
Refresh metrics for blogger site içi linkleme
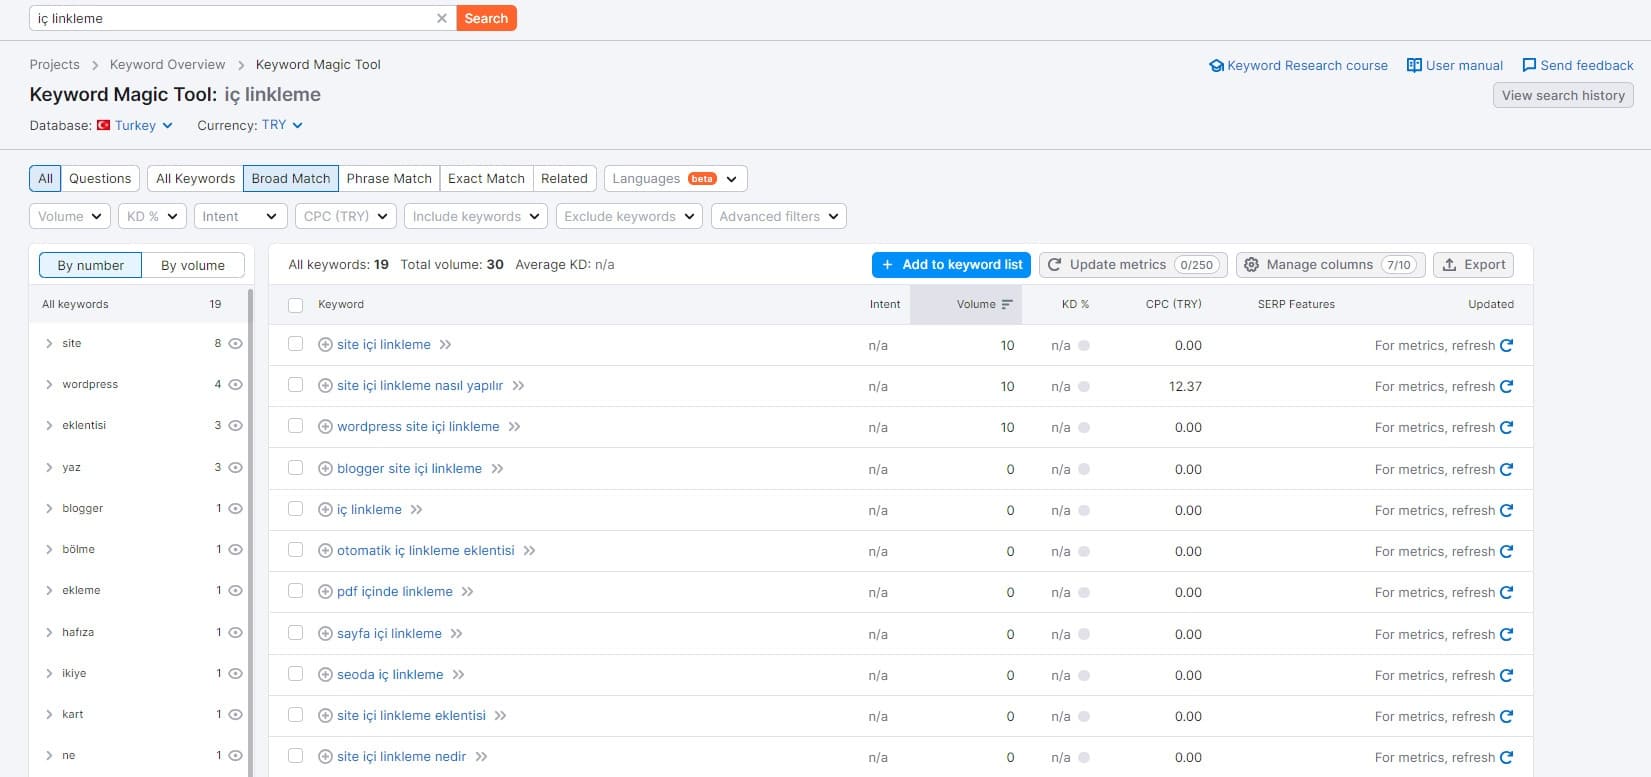1506,469
